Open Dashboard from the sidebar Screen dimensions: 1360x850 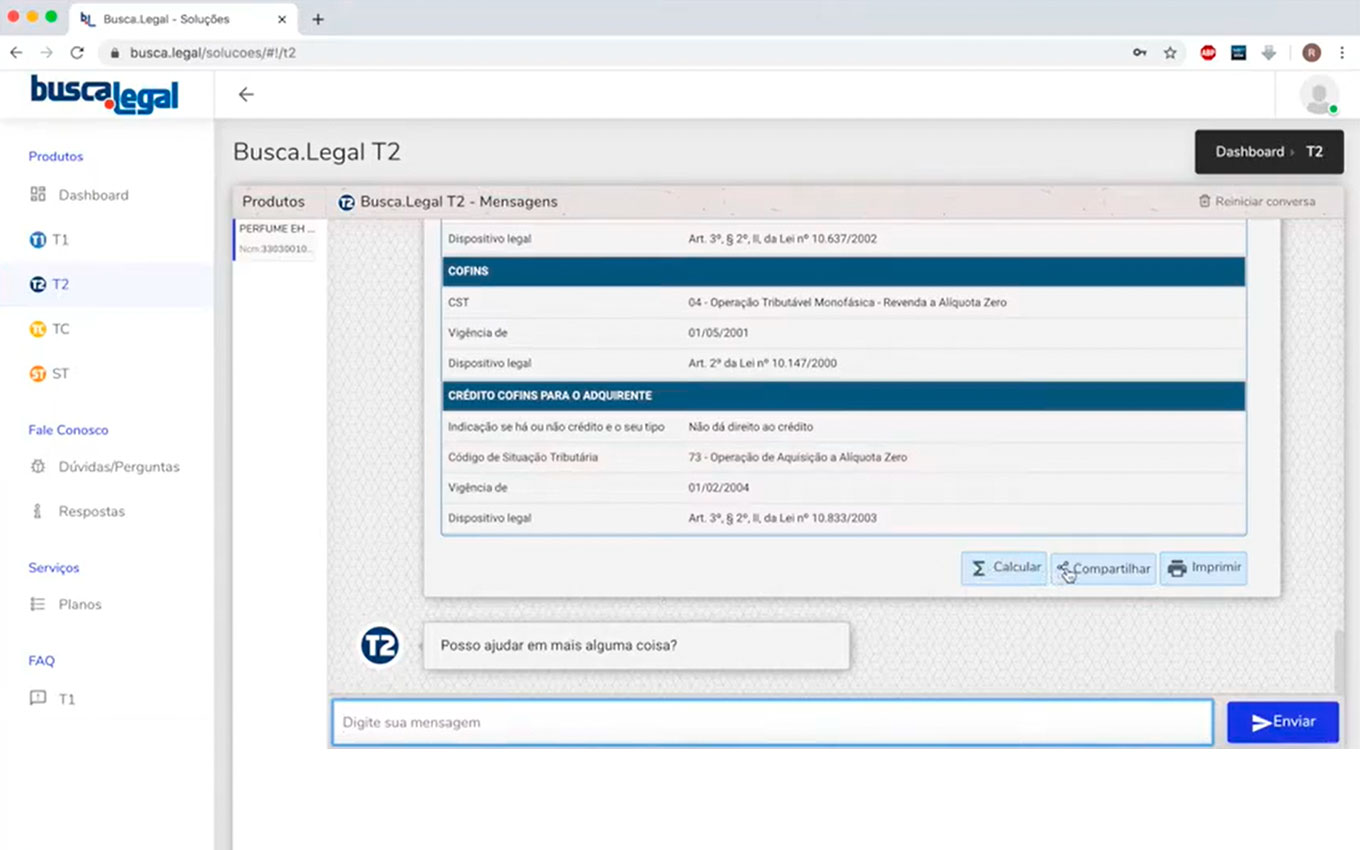(x=92, y=195)
